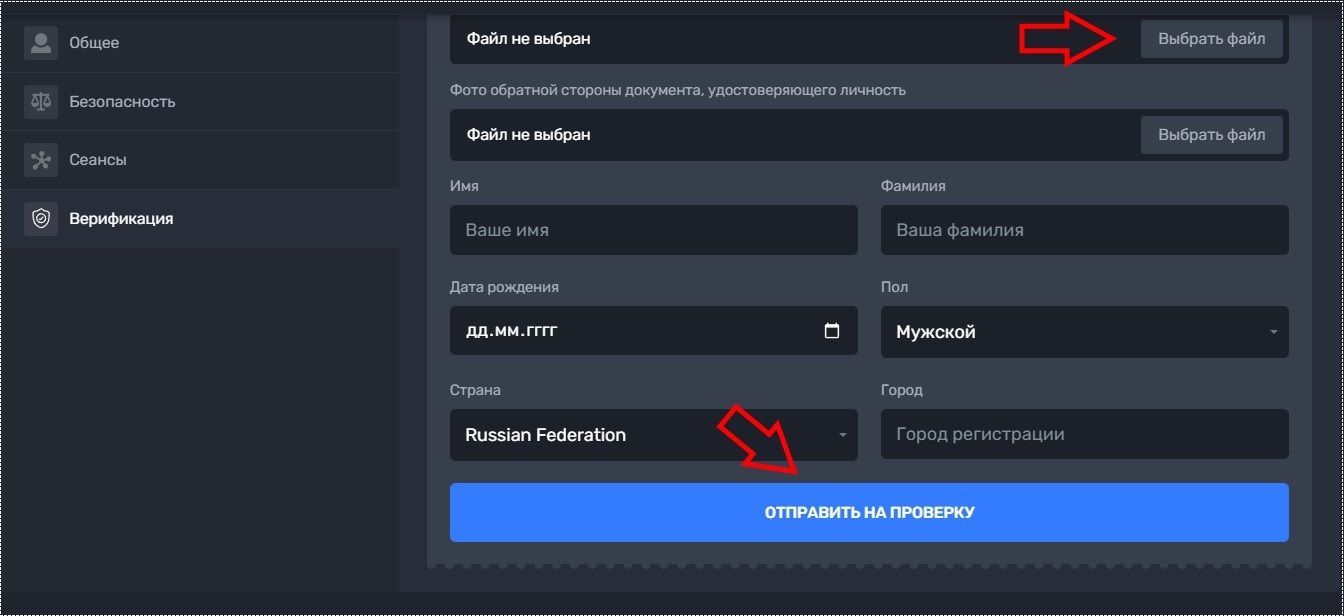This screenshot has width=1344, height=616.
Task: Click the top Файл не выбран text
Action: [x=528, y=39]
